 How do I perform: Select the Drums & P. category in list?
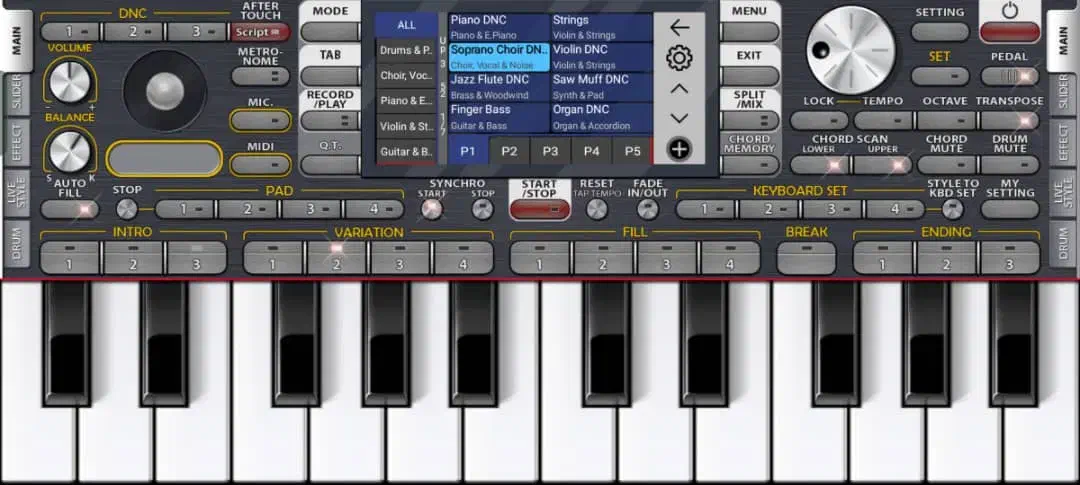click(x=406, y=50)
